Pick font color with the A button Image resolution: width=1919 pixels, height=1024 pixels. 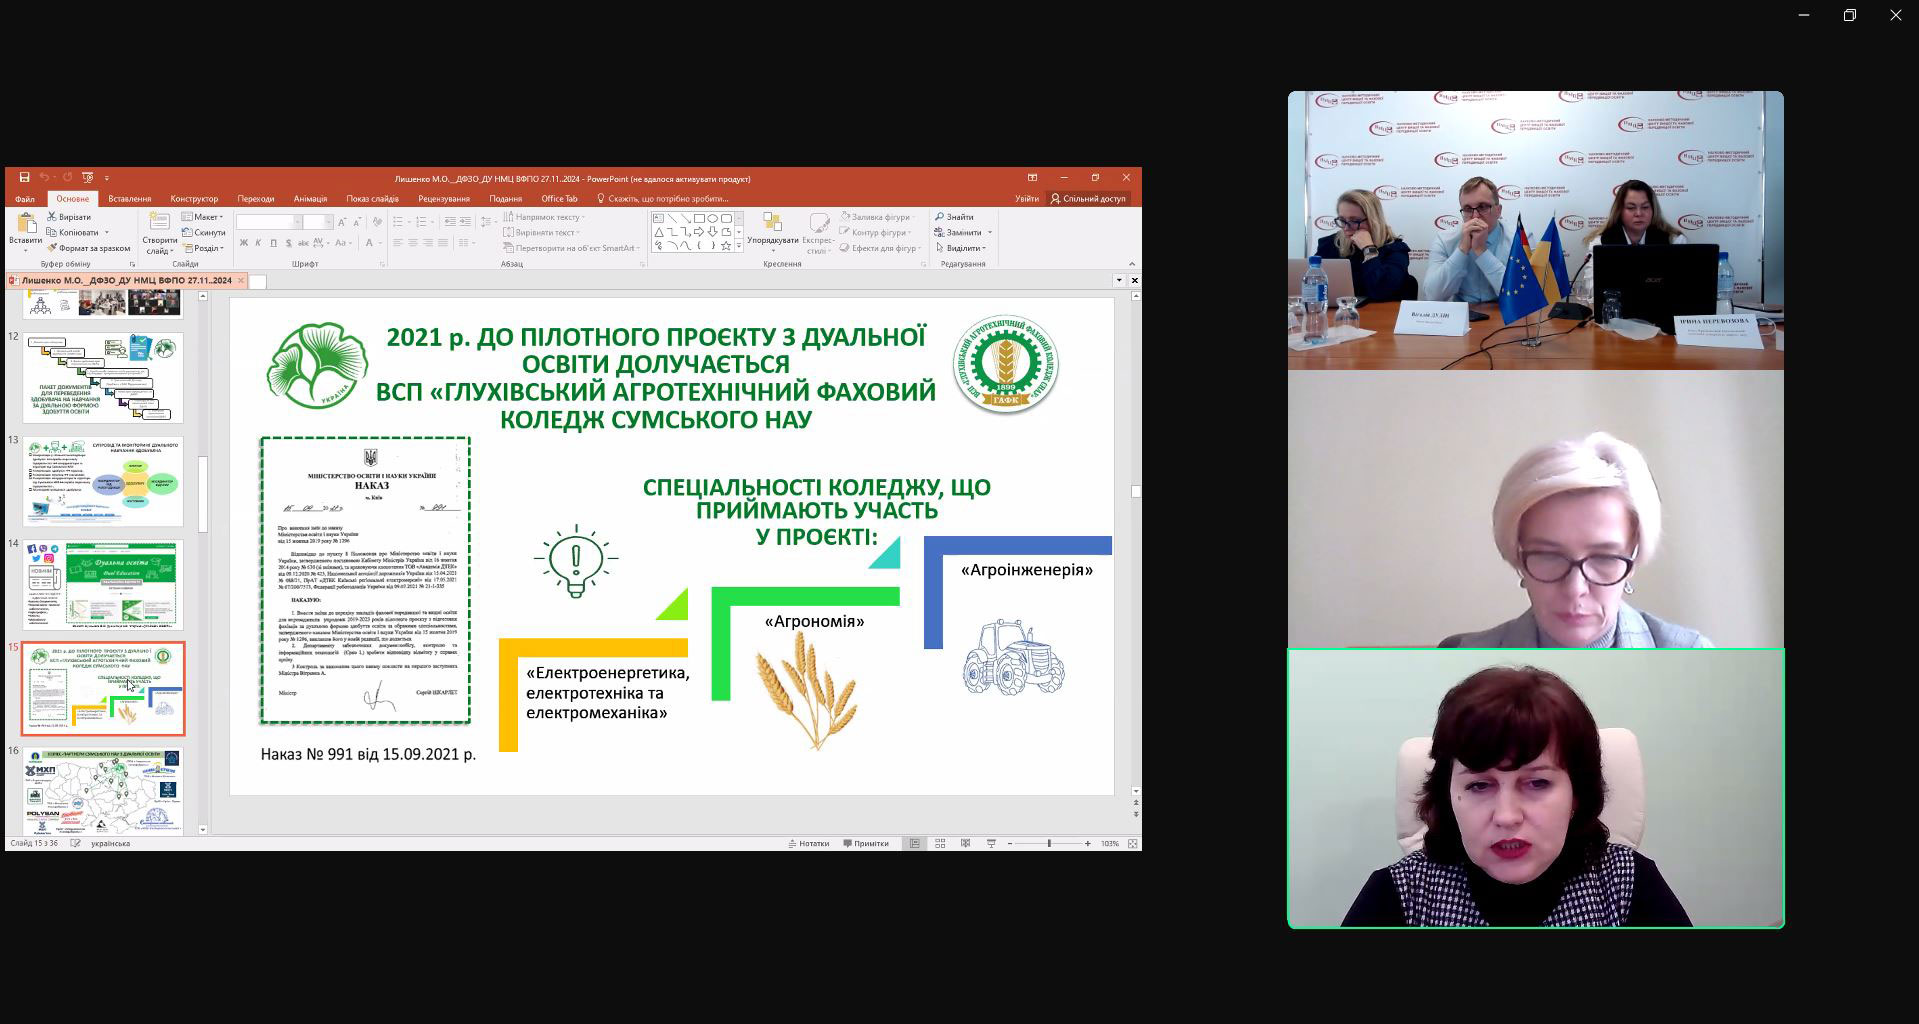click(x=371, y=243)
